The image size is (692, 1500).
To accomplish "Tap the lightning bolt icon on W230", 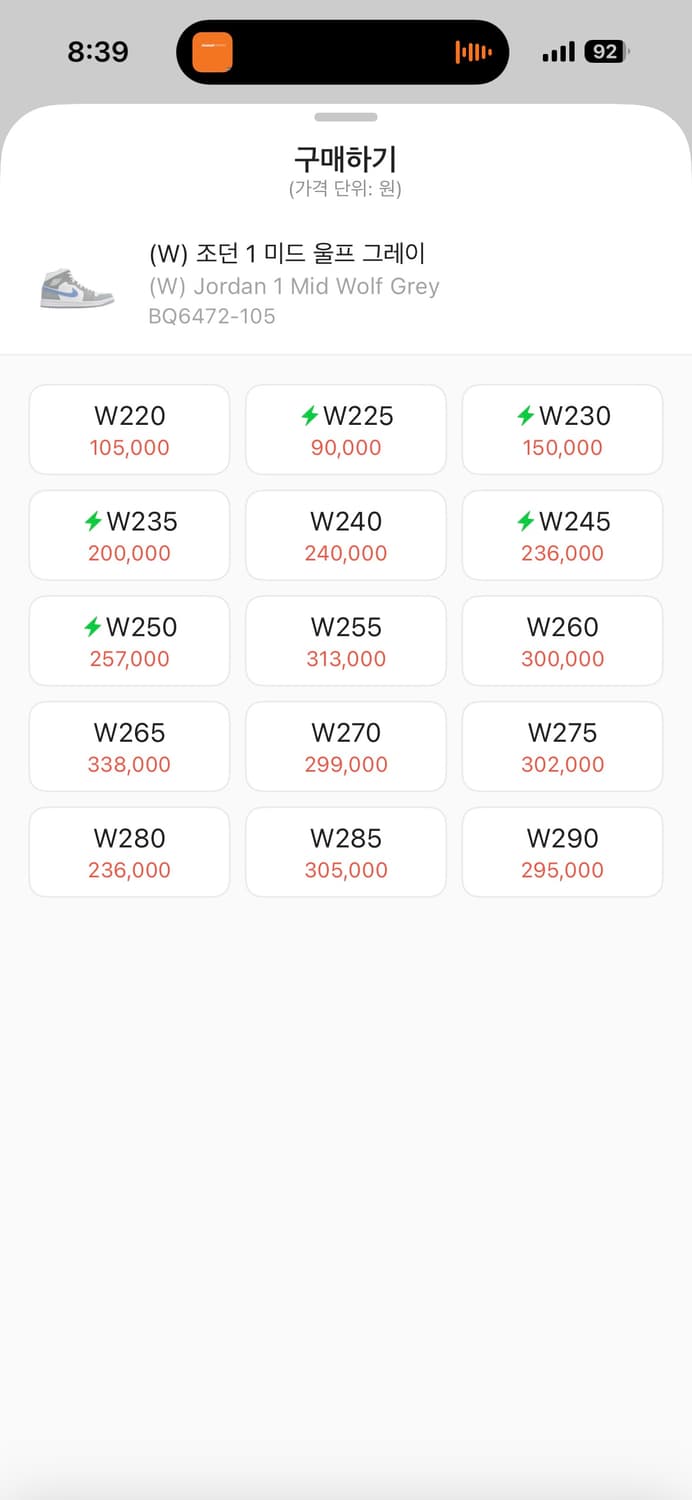I will pyautogui.click(x=526, y=416).
